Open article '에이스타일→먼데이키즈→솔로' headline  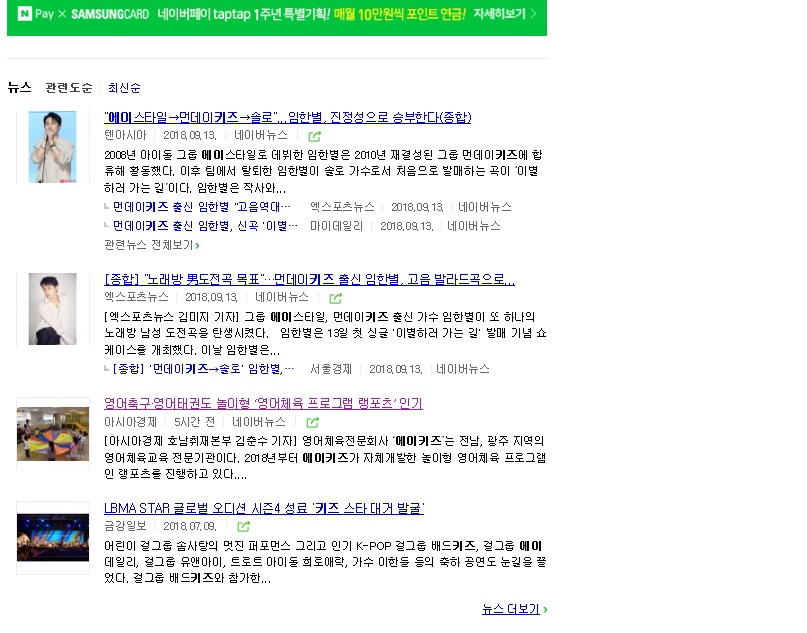coord(288,117)
